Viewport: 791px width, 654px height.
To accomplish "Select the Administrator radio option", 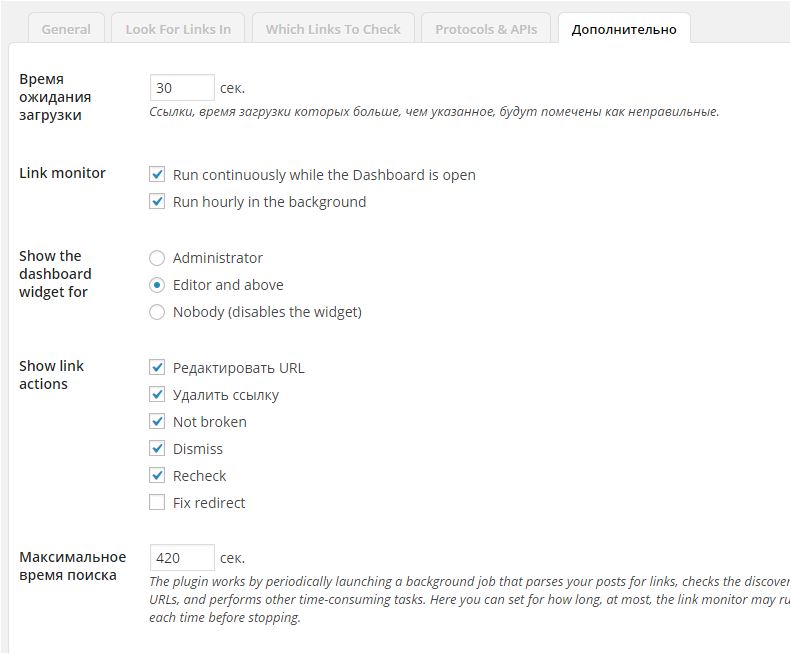I will [157, 258].
